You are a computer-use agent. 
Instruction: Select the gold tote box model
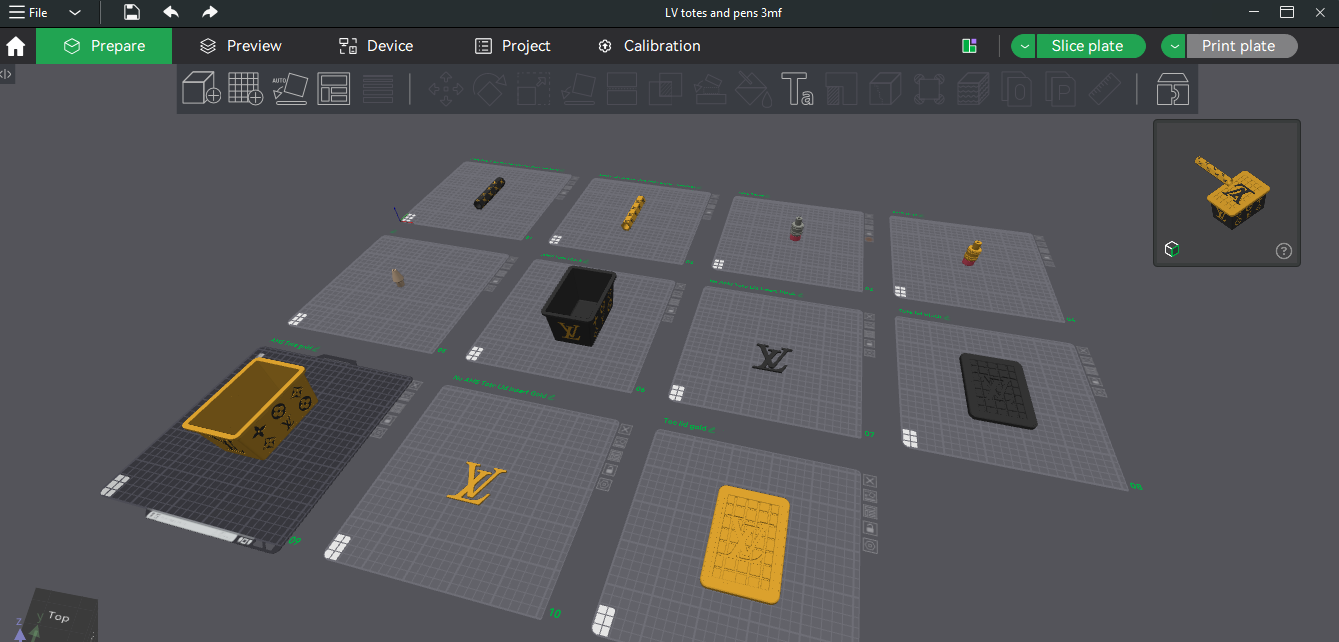(x=251, y=411)
